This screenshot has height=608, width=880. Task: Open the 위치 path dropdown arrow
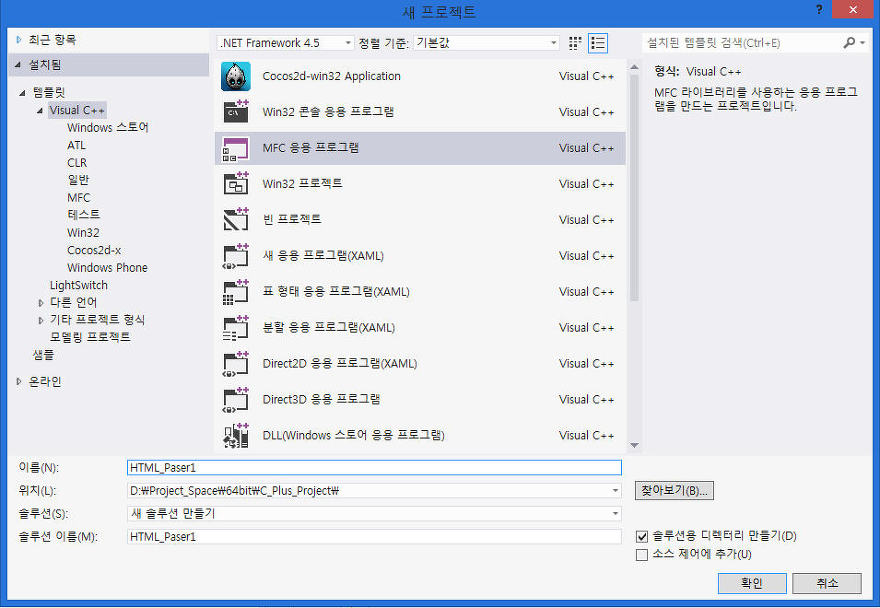point(615,491)
